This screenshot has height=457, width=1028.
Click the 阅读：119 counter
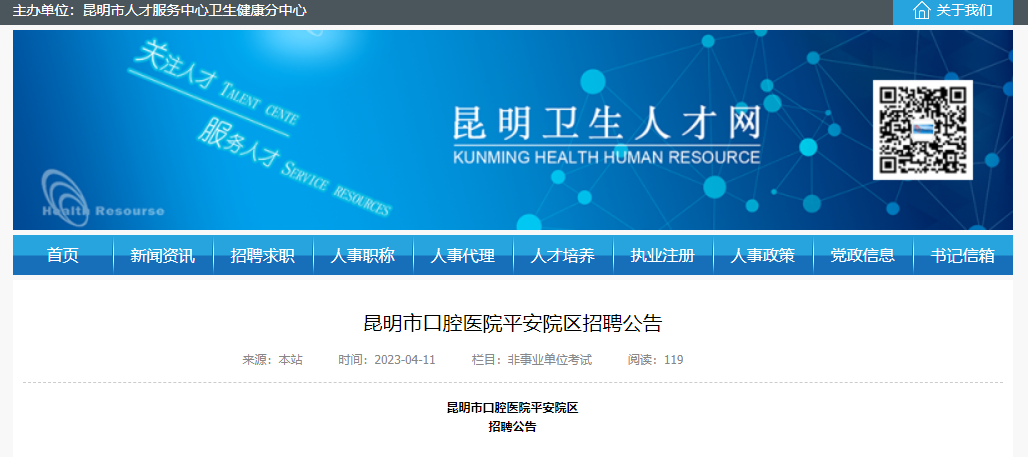click(x=656, y=360)
